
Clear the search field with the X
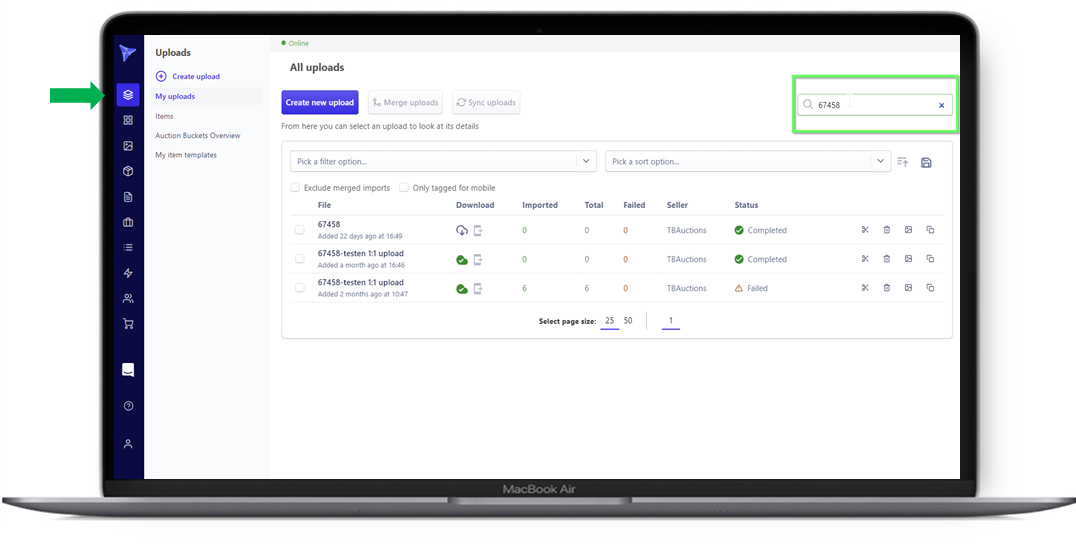tap(941, 104)
